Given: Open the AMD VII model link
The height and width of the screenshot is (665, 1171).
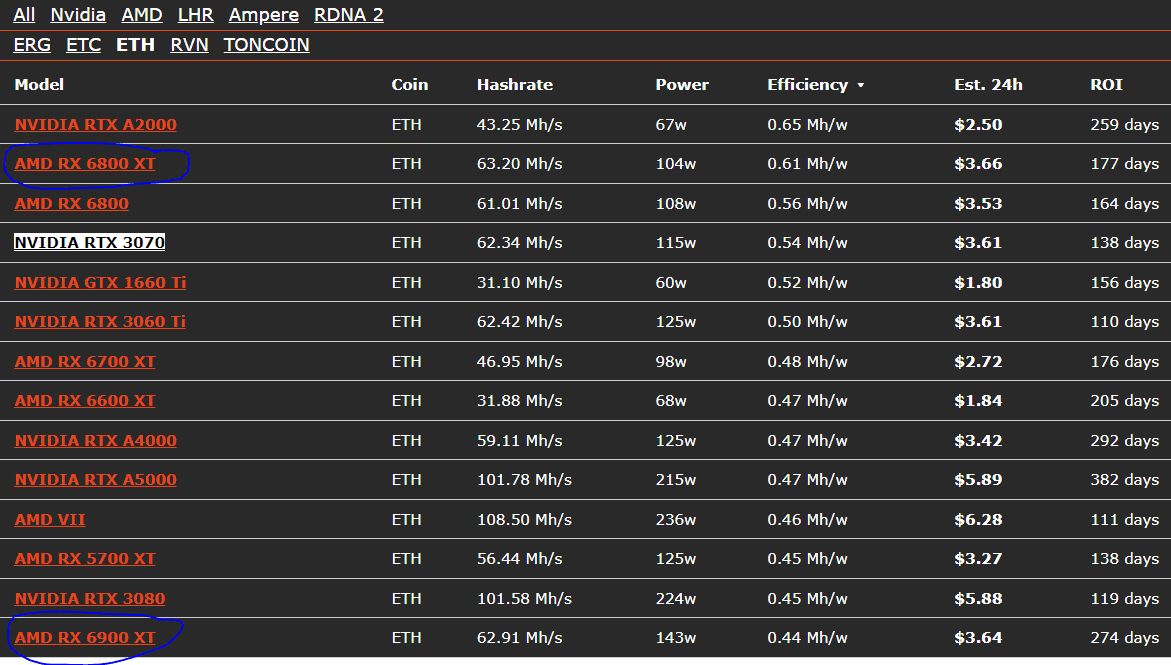Looking at the screenshot, I should [x=49, y=520].
